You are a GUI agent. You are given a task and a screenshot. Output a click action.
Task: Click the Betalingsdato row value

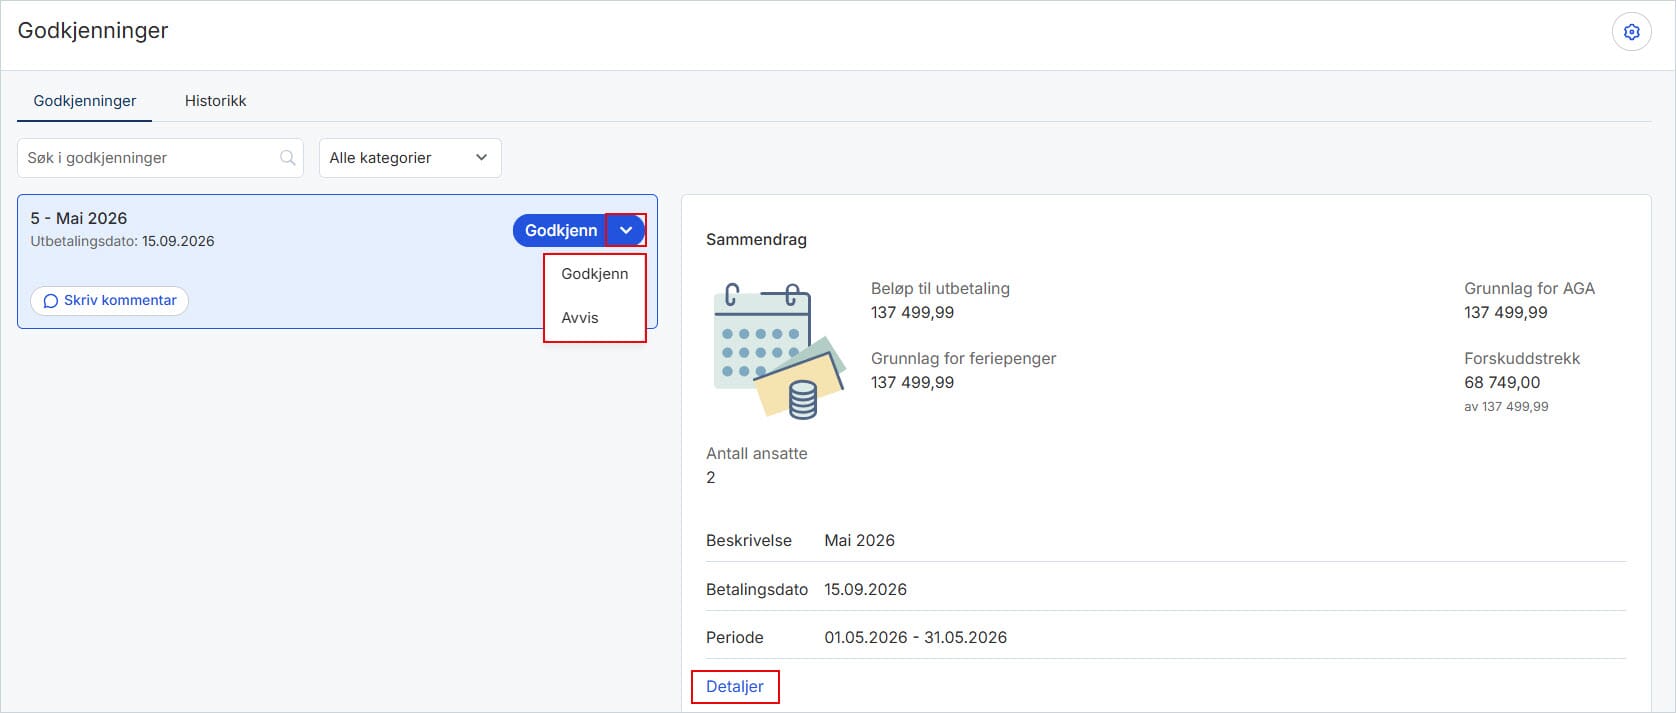click(866, 589)
